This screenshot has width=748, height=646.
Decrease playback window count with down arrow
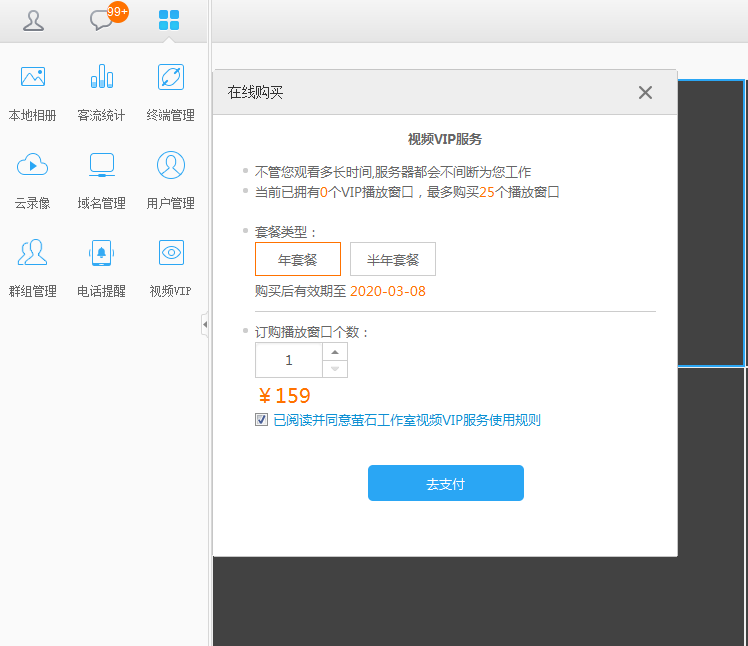[x=335, y=369]
